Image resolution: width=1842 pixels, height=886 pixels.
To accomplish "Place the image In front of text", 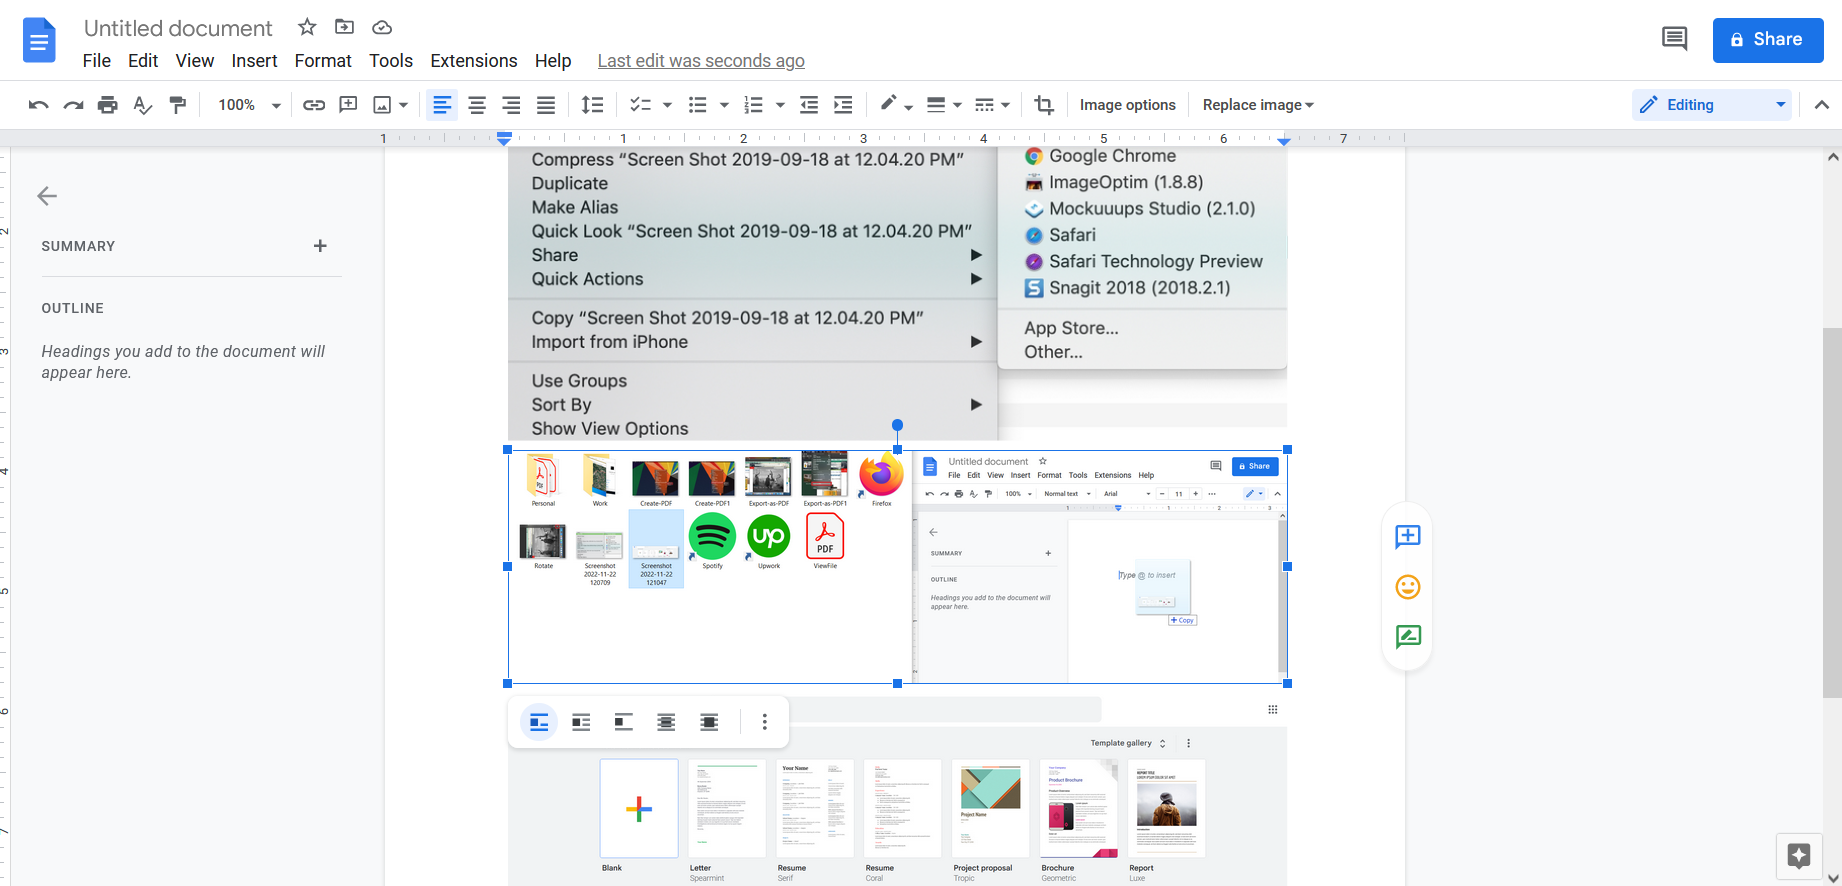I will coord(709,722).
